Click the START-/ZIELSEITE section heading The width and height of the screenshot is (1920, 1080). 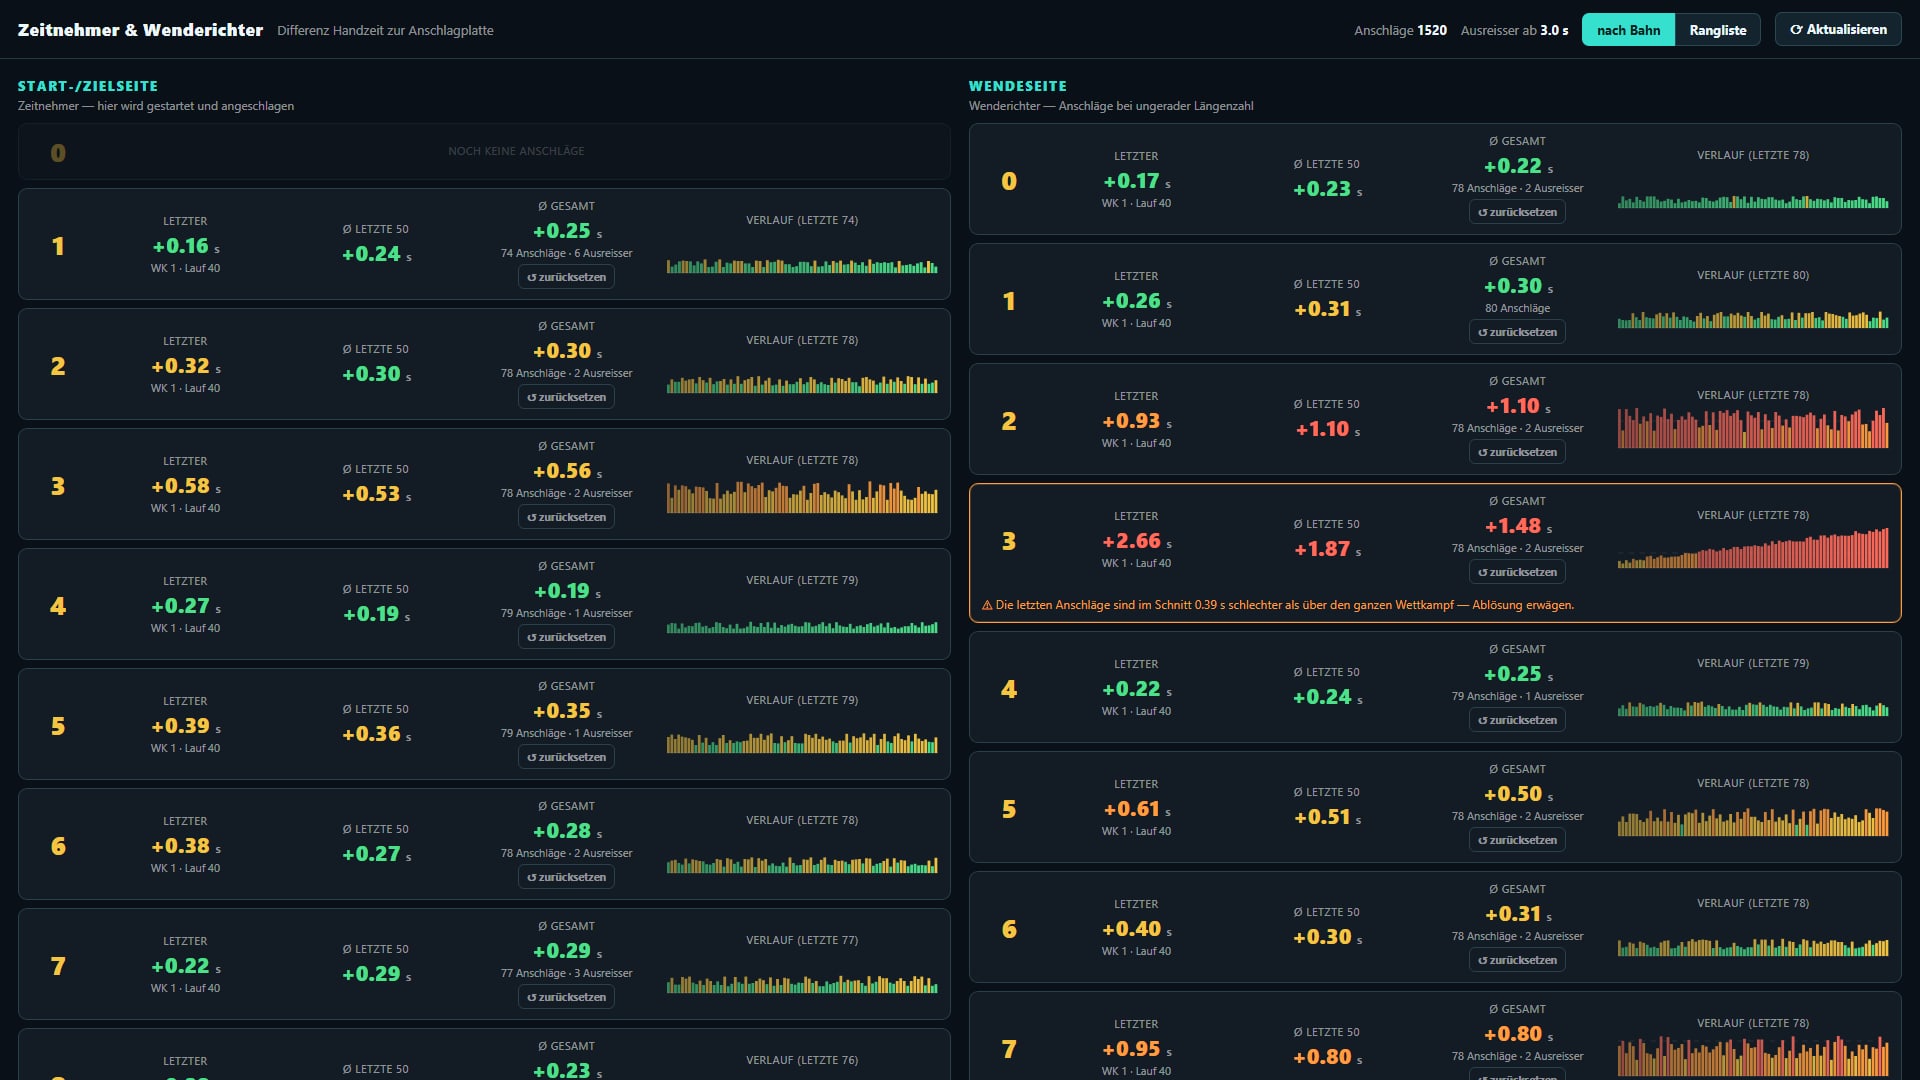pos(88,86)
